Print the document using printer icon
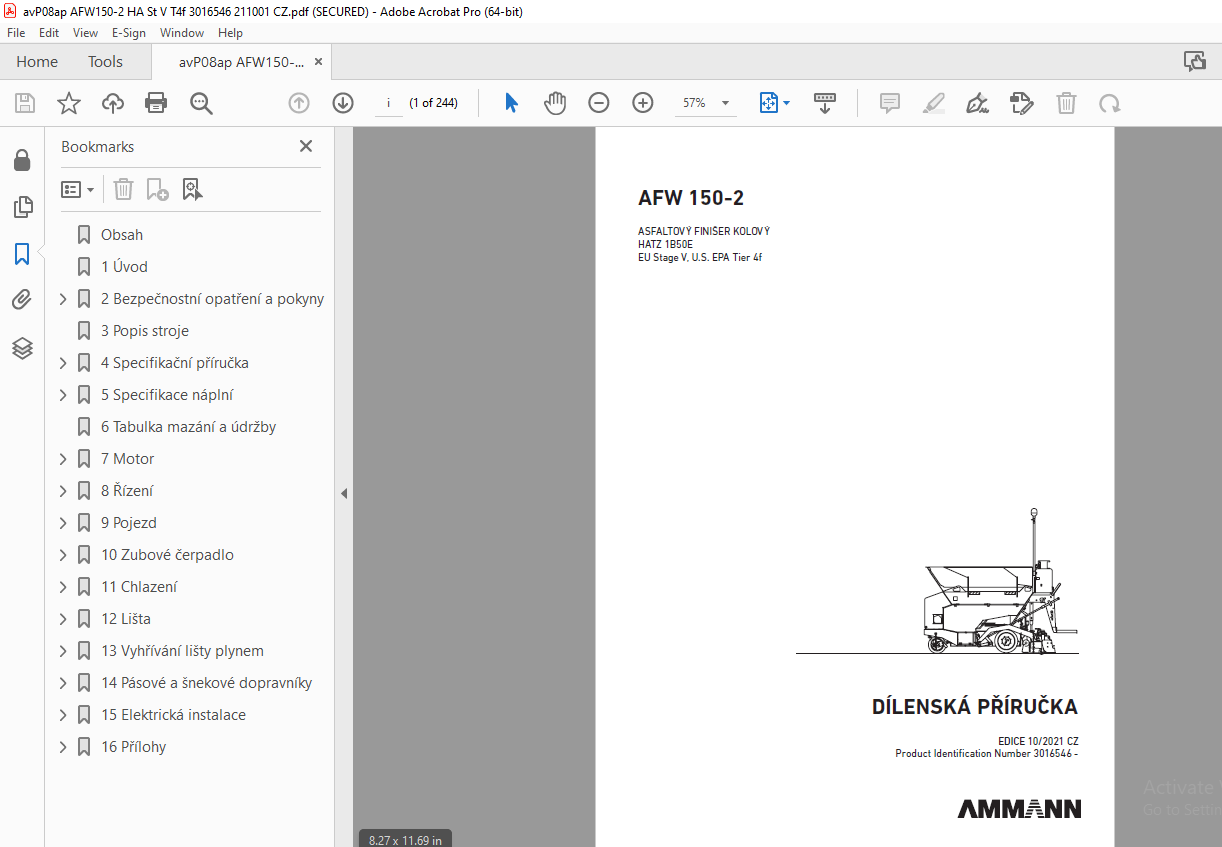Screen dimensions: 1222x847 tap(156, 103)
